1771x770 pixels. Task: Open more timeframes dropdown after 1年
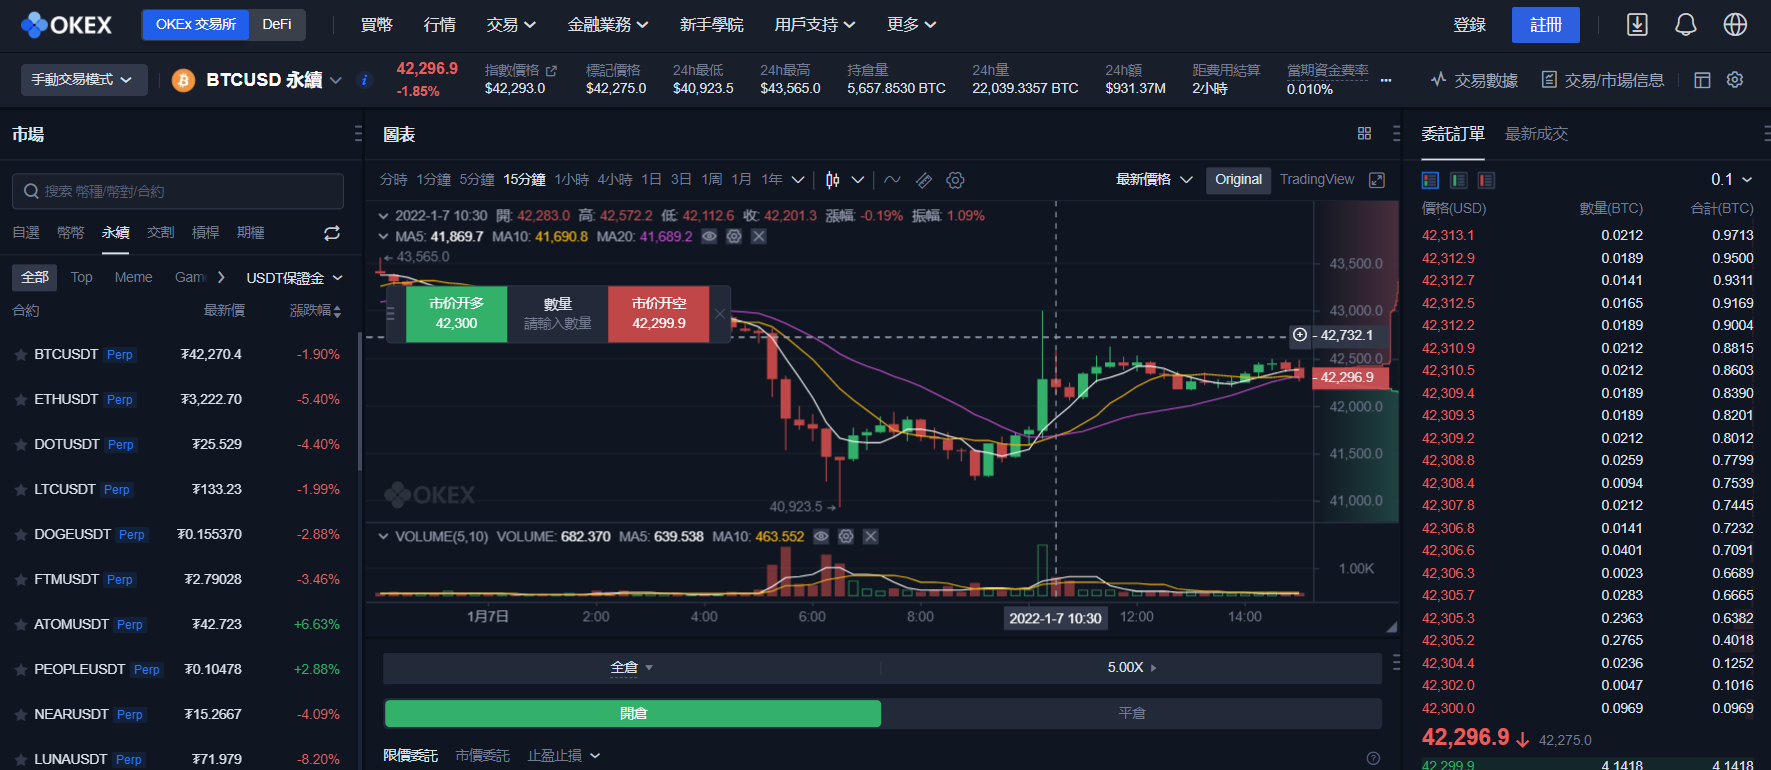798,180
